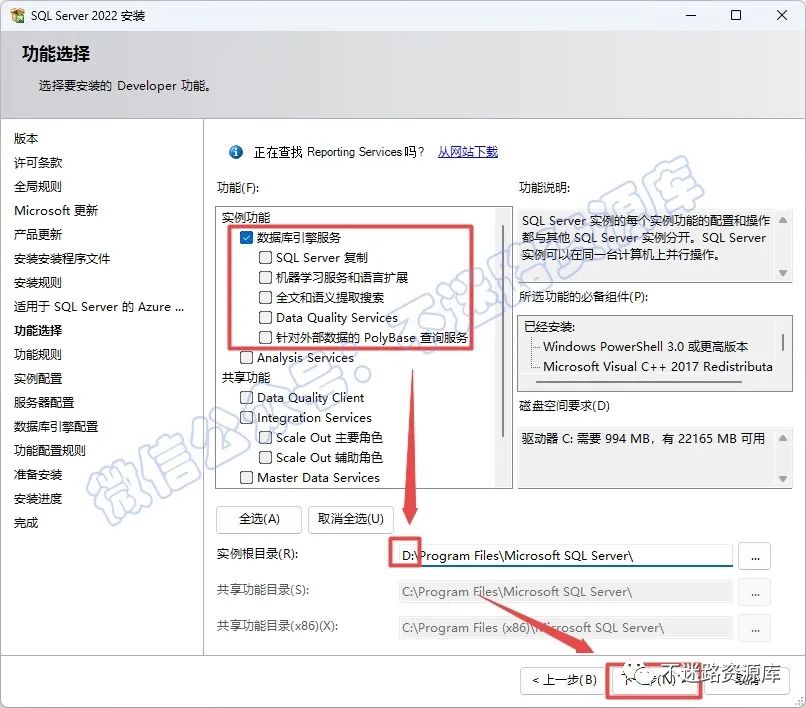
Task: Click the blue information icon beside Reporting Services
Action: point(235,152)
